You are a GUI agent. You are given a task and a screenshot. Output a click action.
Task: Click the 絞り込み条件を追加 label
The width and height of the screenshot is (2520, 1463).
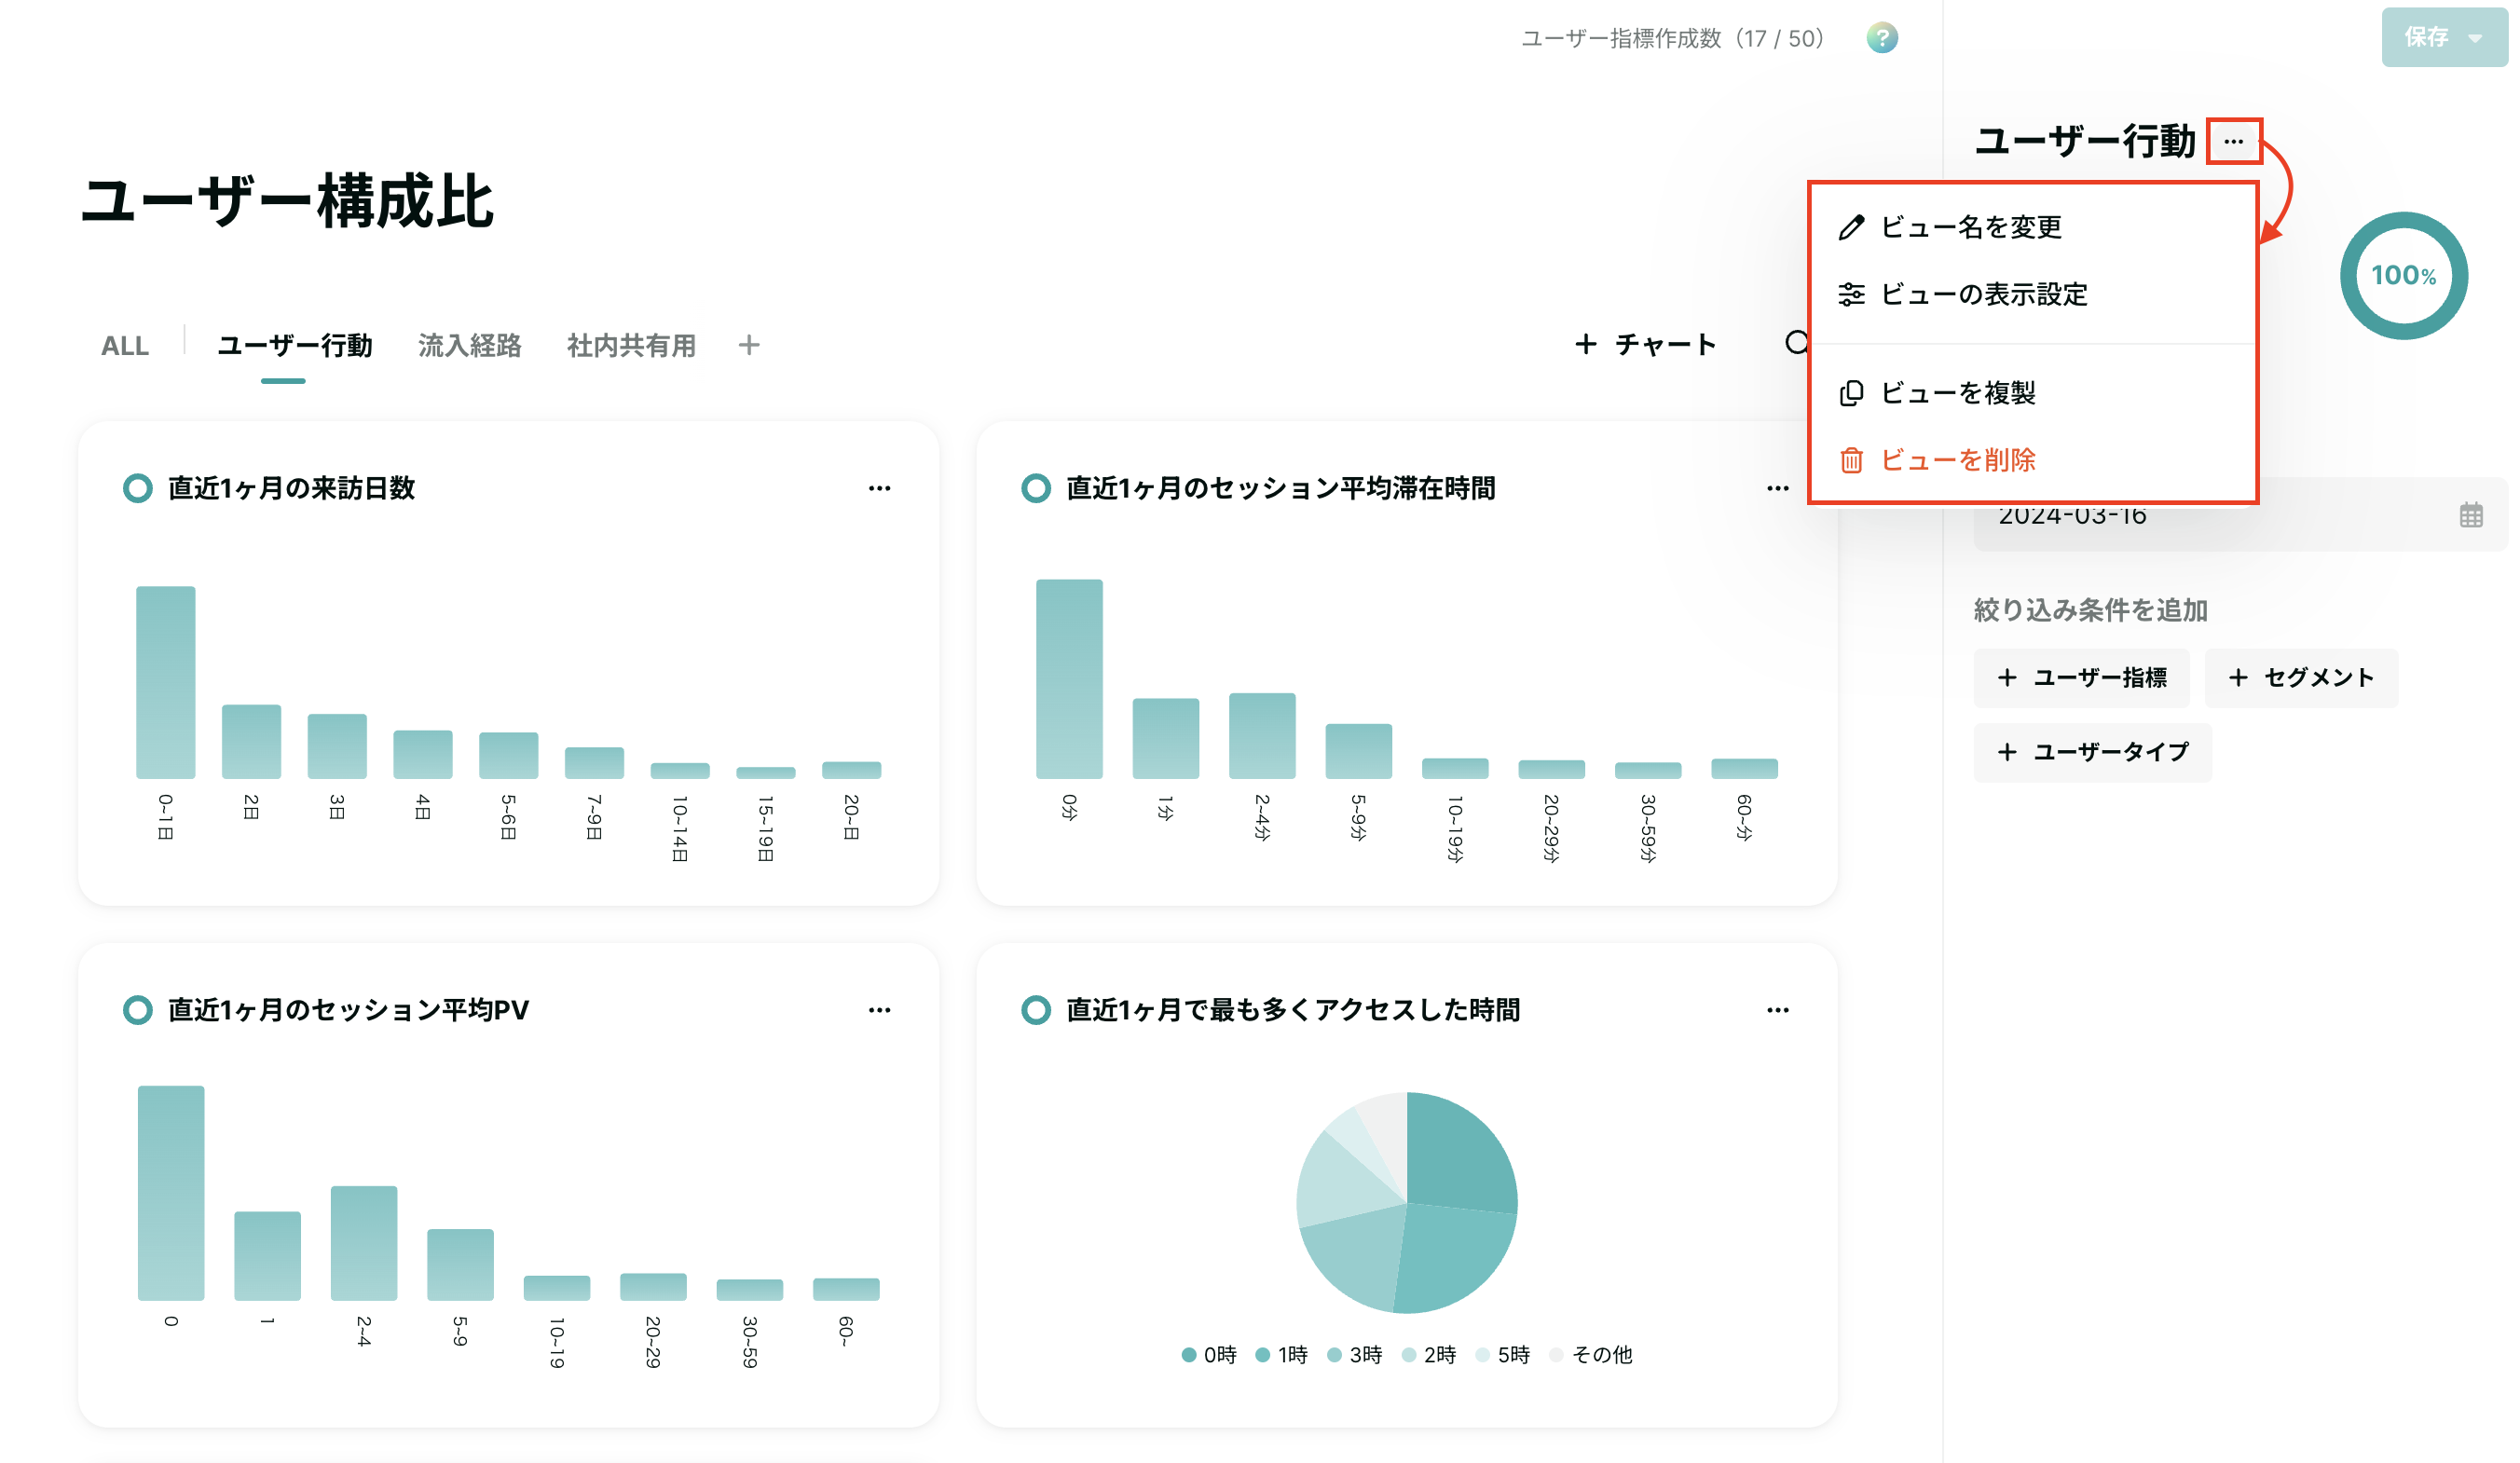pyautogui.click(x=2090, y=610)
